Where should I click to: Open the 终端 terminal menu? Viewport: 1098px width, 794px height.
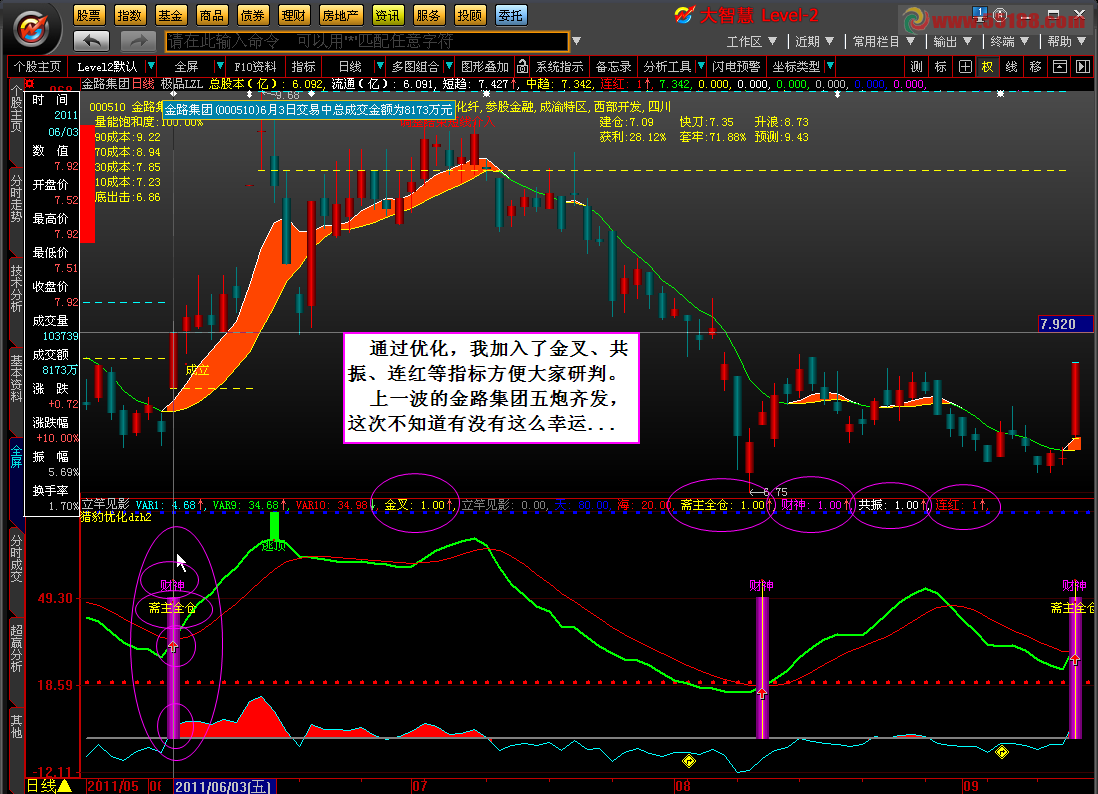pyautogui.click(x=1009, y=41)
